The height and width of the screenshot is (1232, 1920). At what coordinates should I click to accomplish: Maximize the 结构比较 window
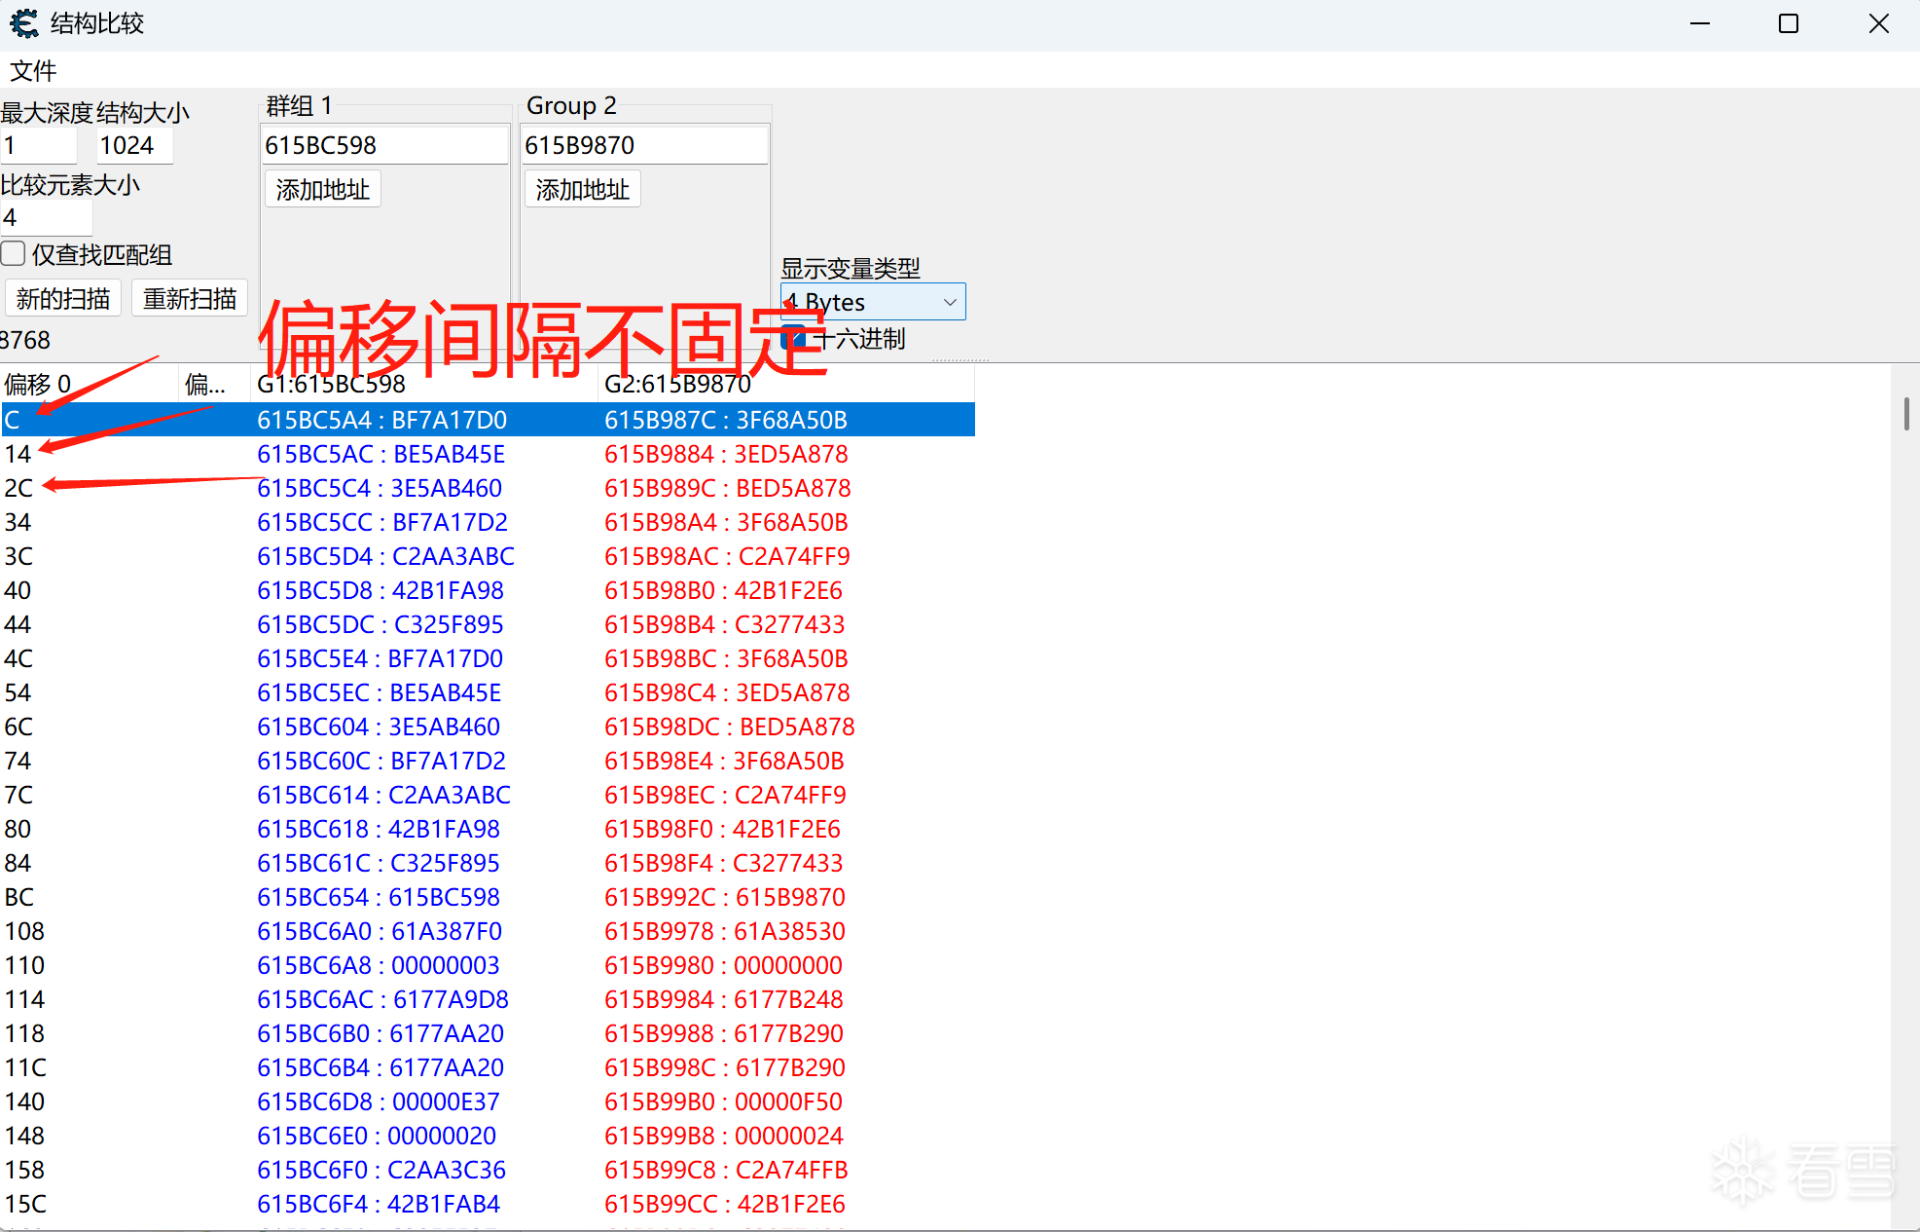coord(1788,23)
